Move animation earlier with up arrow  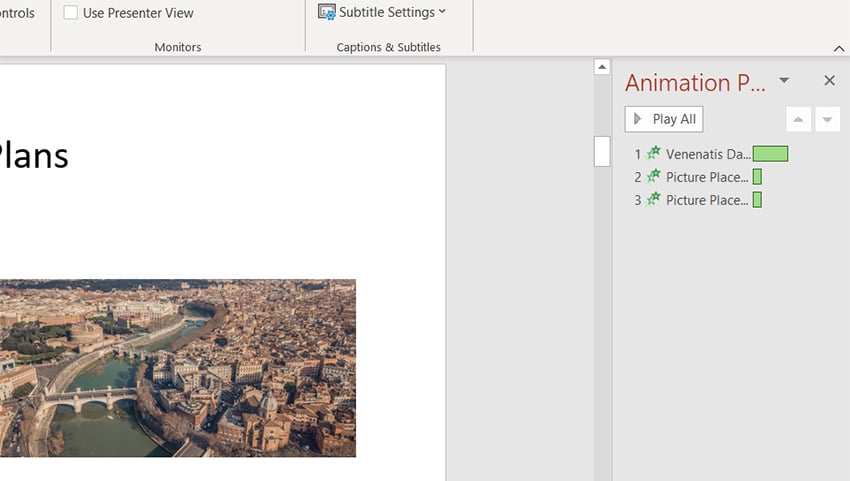pos(798,120)
